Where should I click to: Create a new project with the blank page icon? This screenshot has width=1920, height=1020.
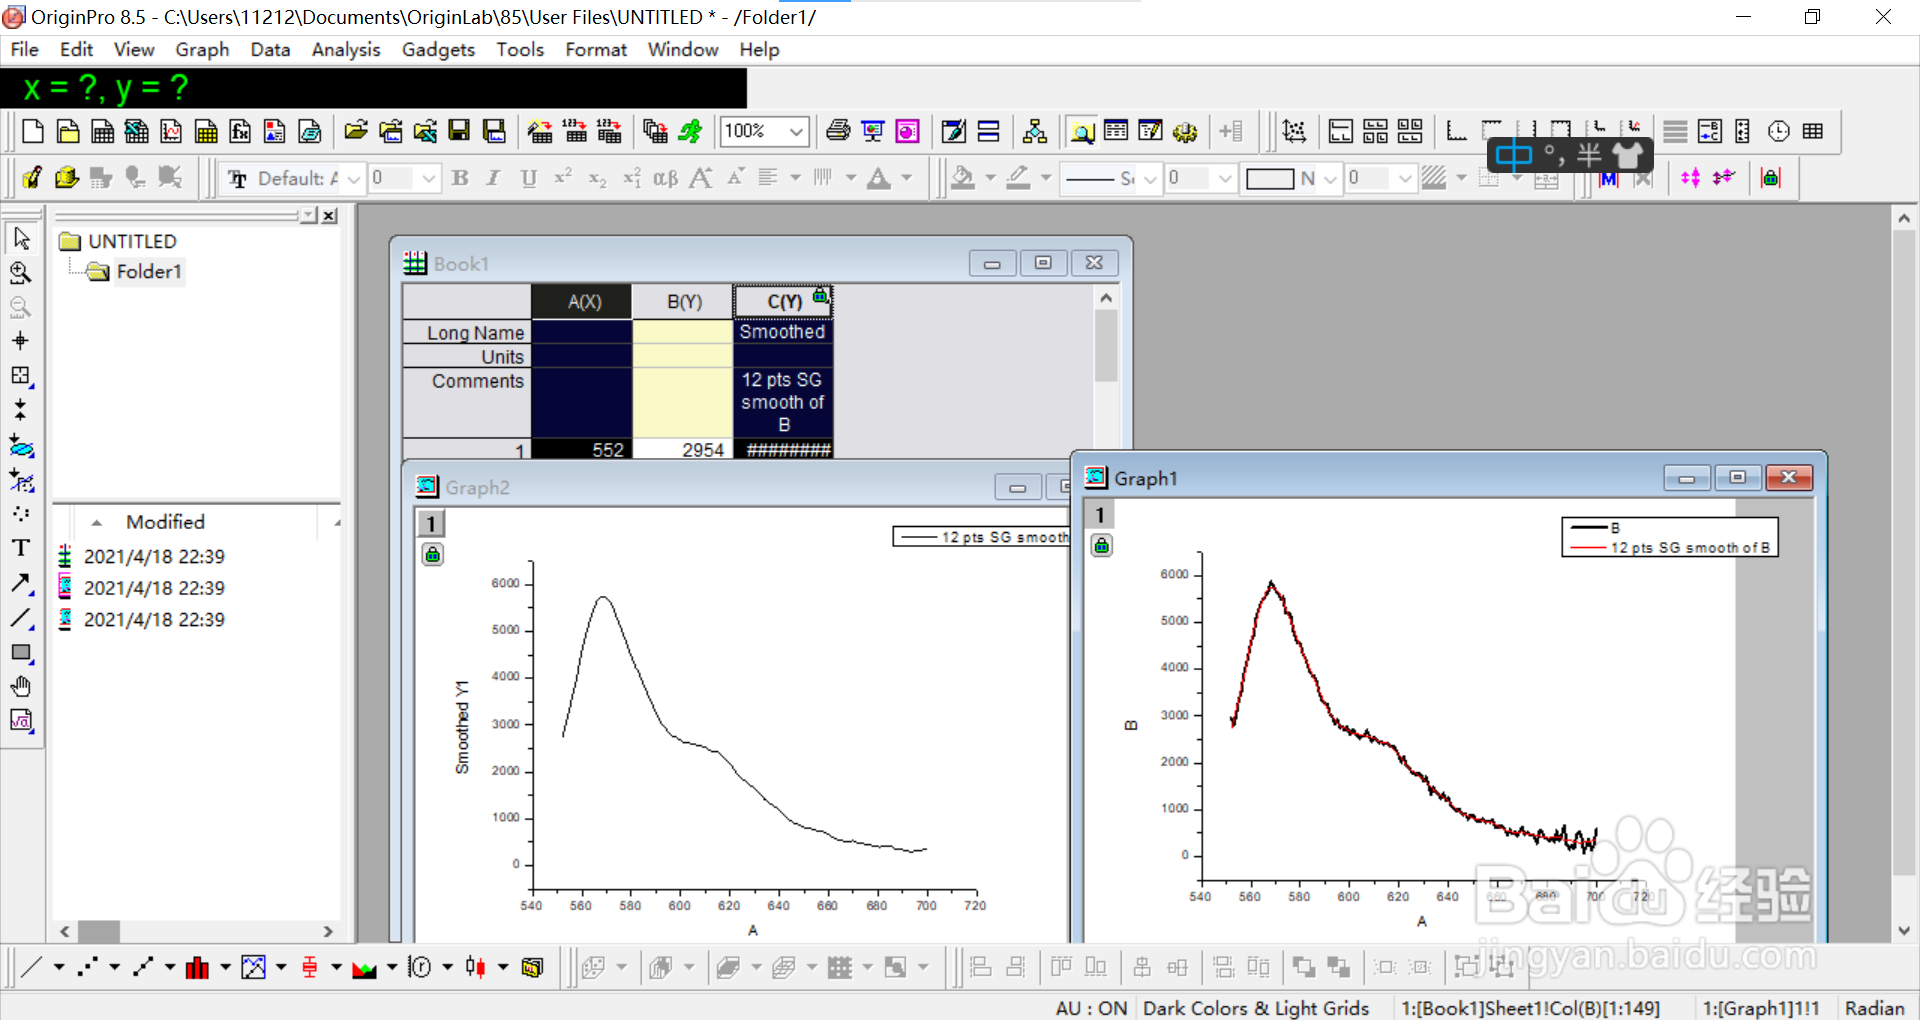[x=33, y=131]
